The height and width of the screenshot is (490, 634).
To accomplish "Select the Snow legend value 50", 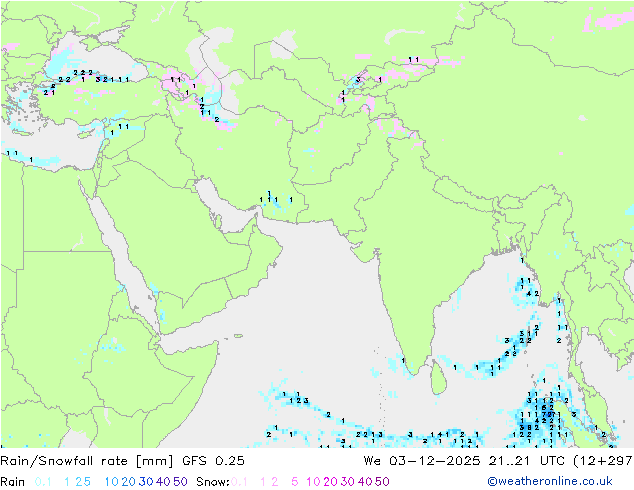I will [382, 482].
